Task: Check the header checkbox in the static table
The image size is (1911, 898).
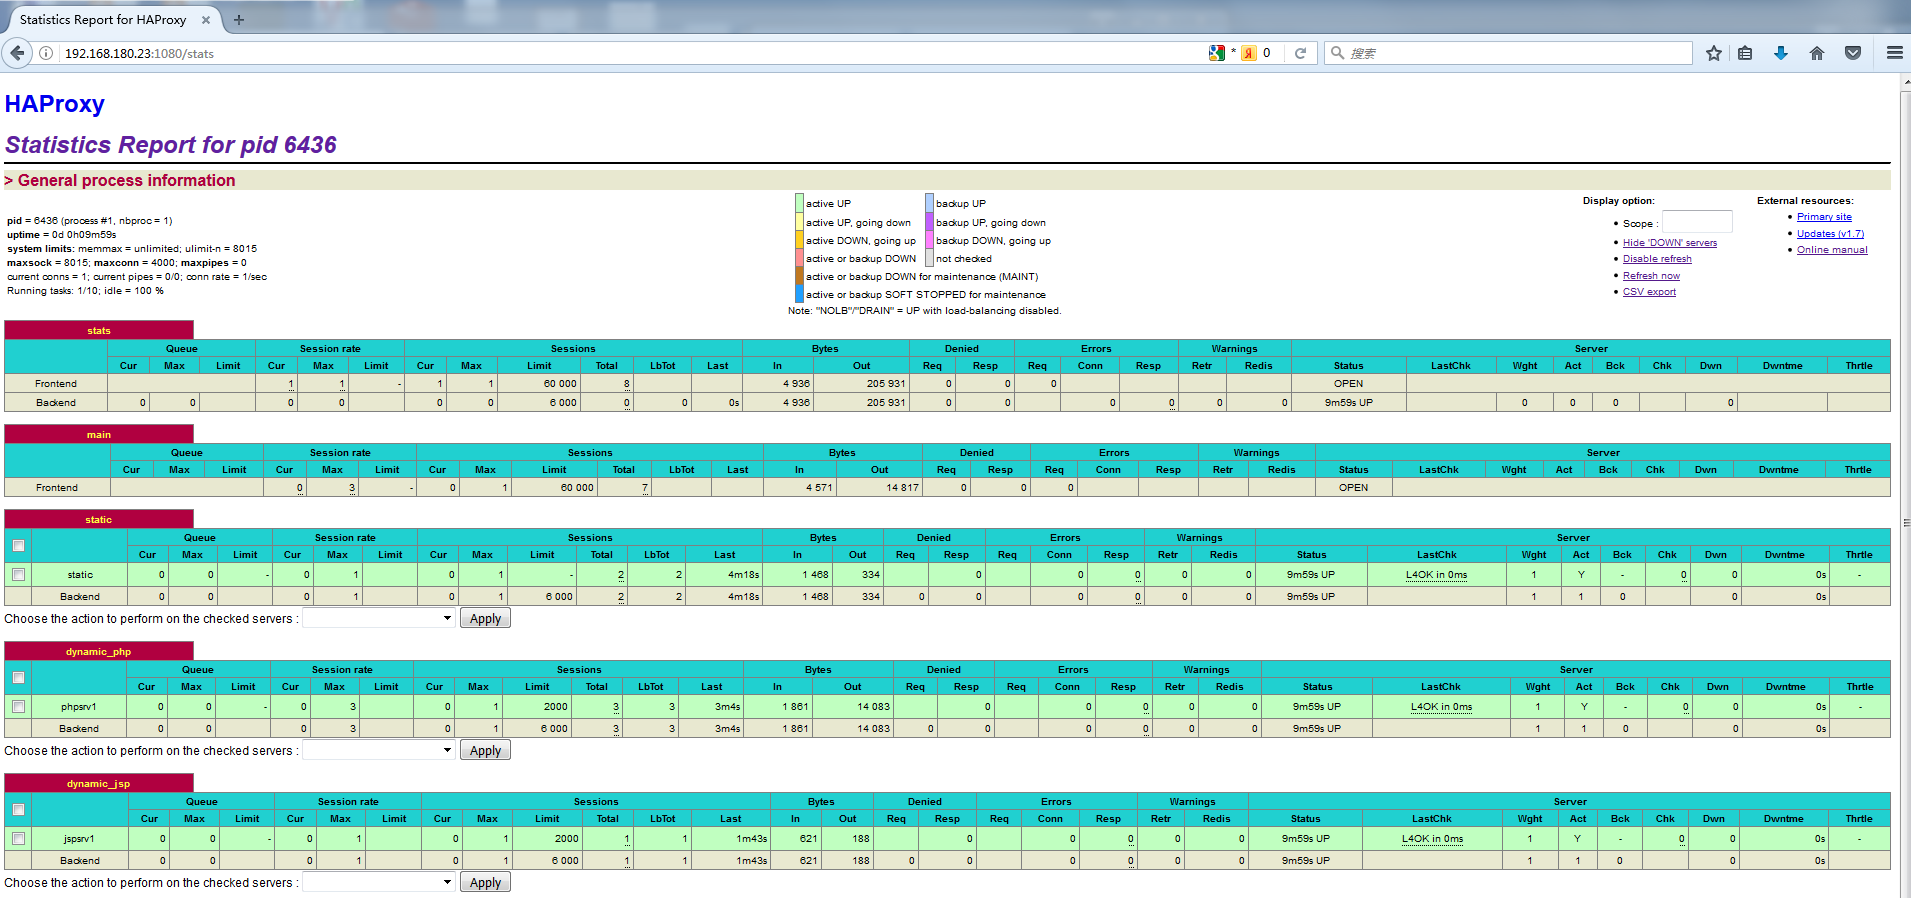Action: [x=18, y=545]
